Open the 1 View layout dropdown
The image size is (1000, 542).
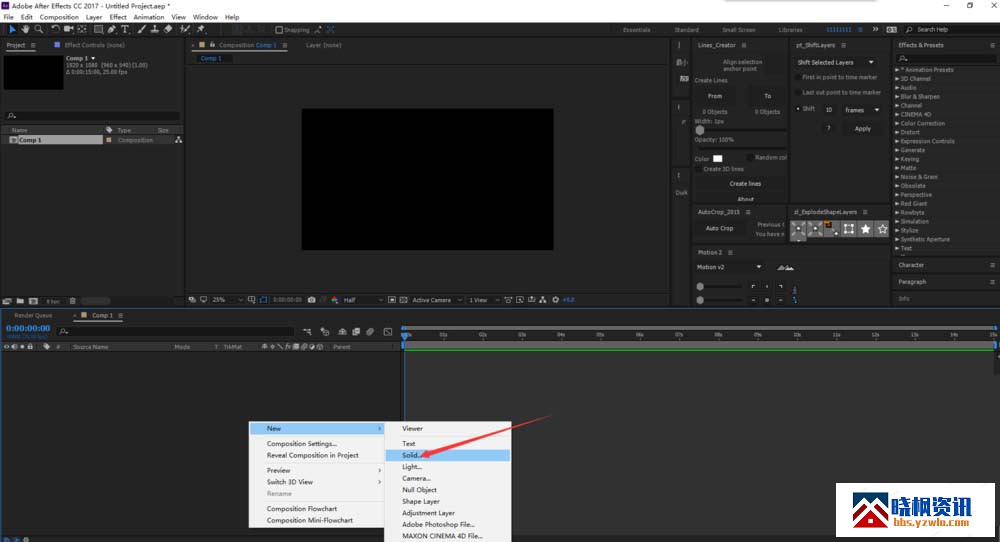(483, 300)
